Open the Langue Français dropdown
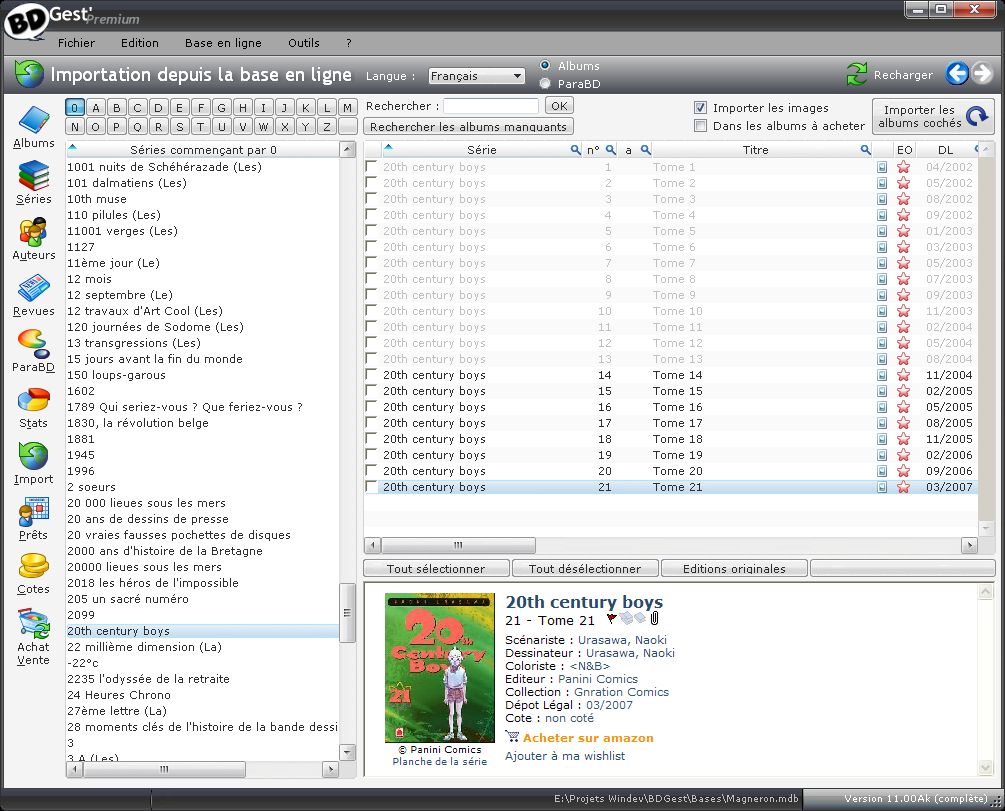Image resolution: width=1005 pixels, height=811 pixels. [476, 76]
